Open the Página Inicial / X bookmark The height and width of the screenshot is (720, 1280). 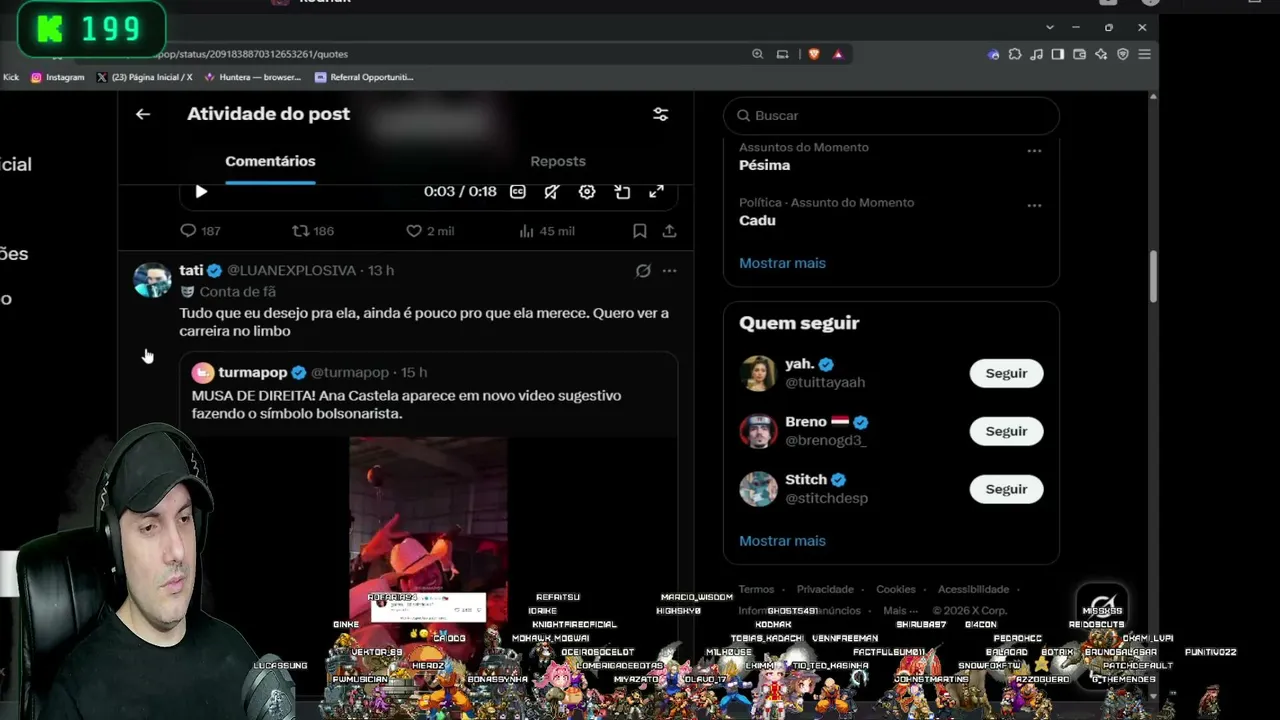[x=144, y=77]
